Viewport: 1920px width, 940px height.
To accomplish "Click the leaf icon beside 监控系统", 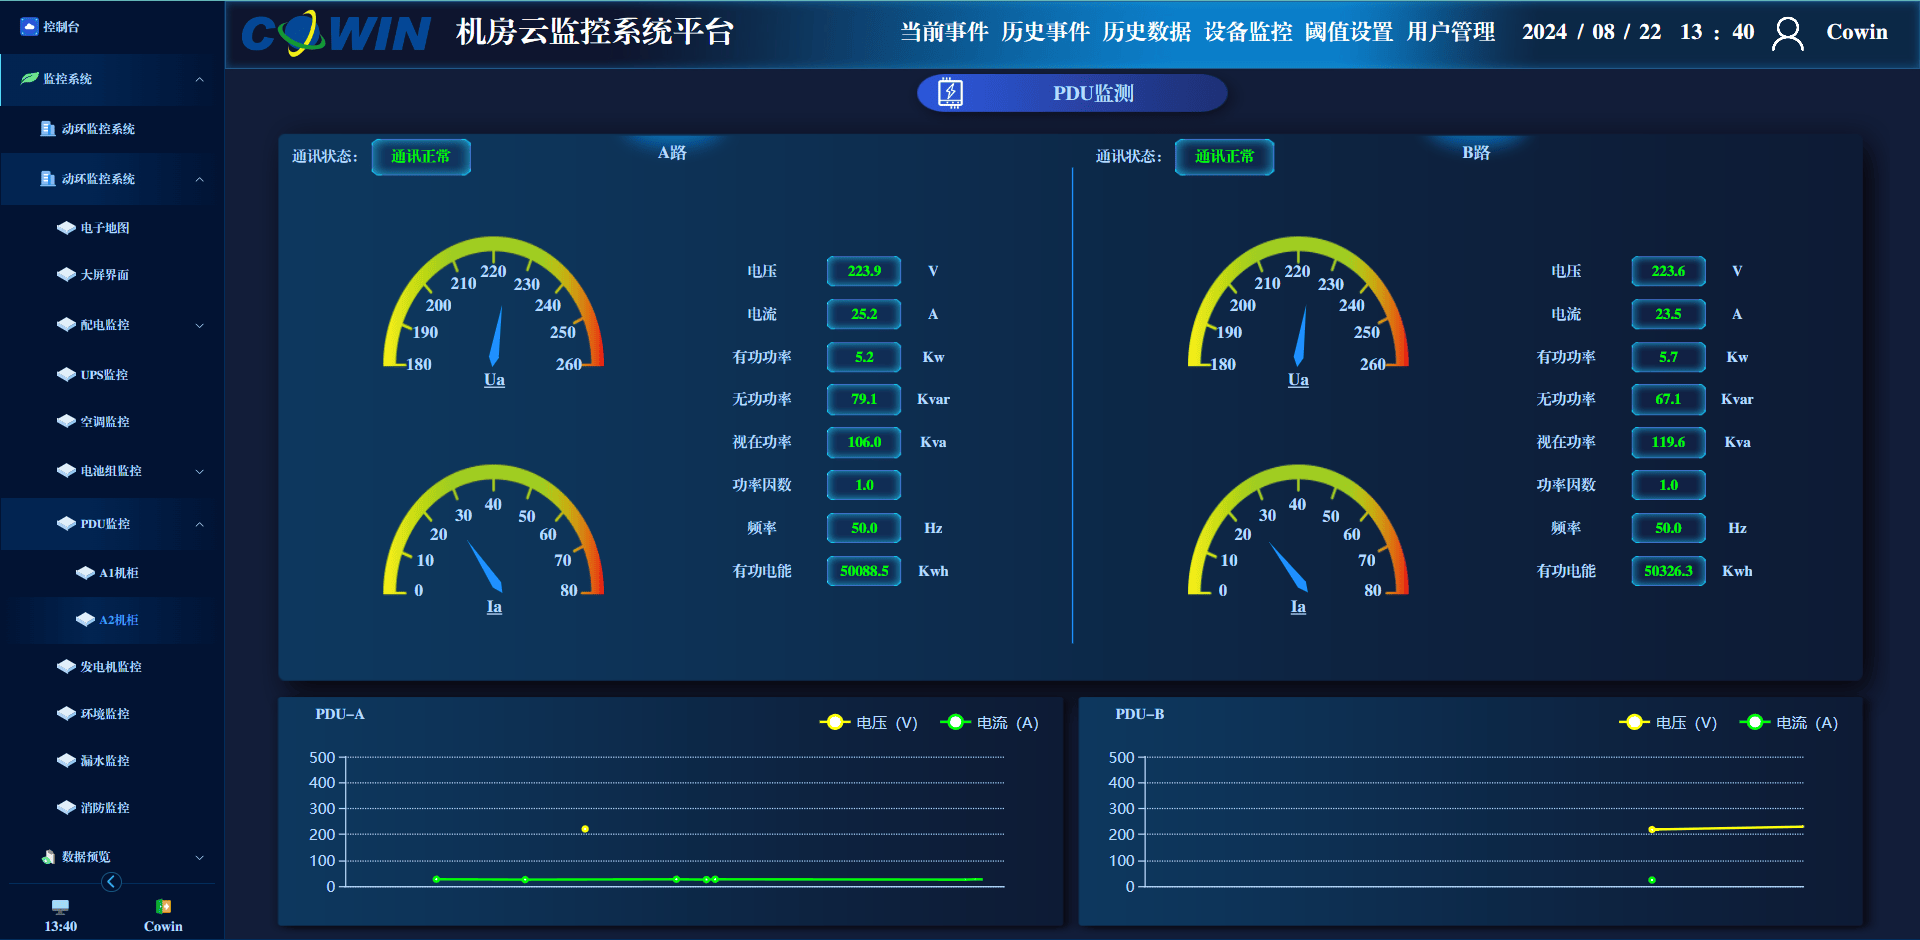I will click(x=30, y=78).
